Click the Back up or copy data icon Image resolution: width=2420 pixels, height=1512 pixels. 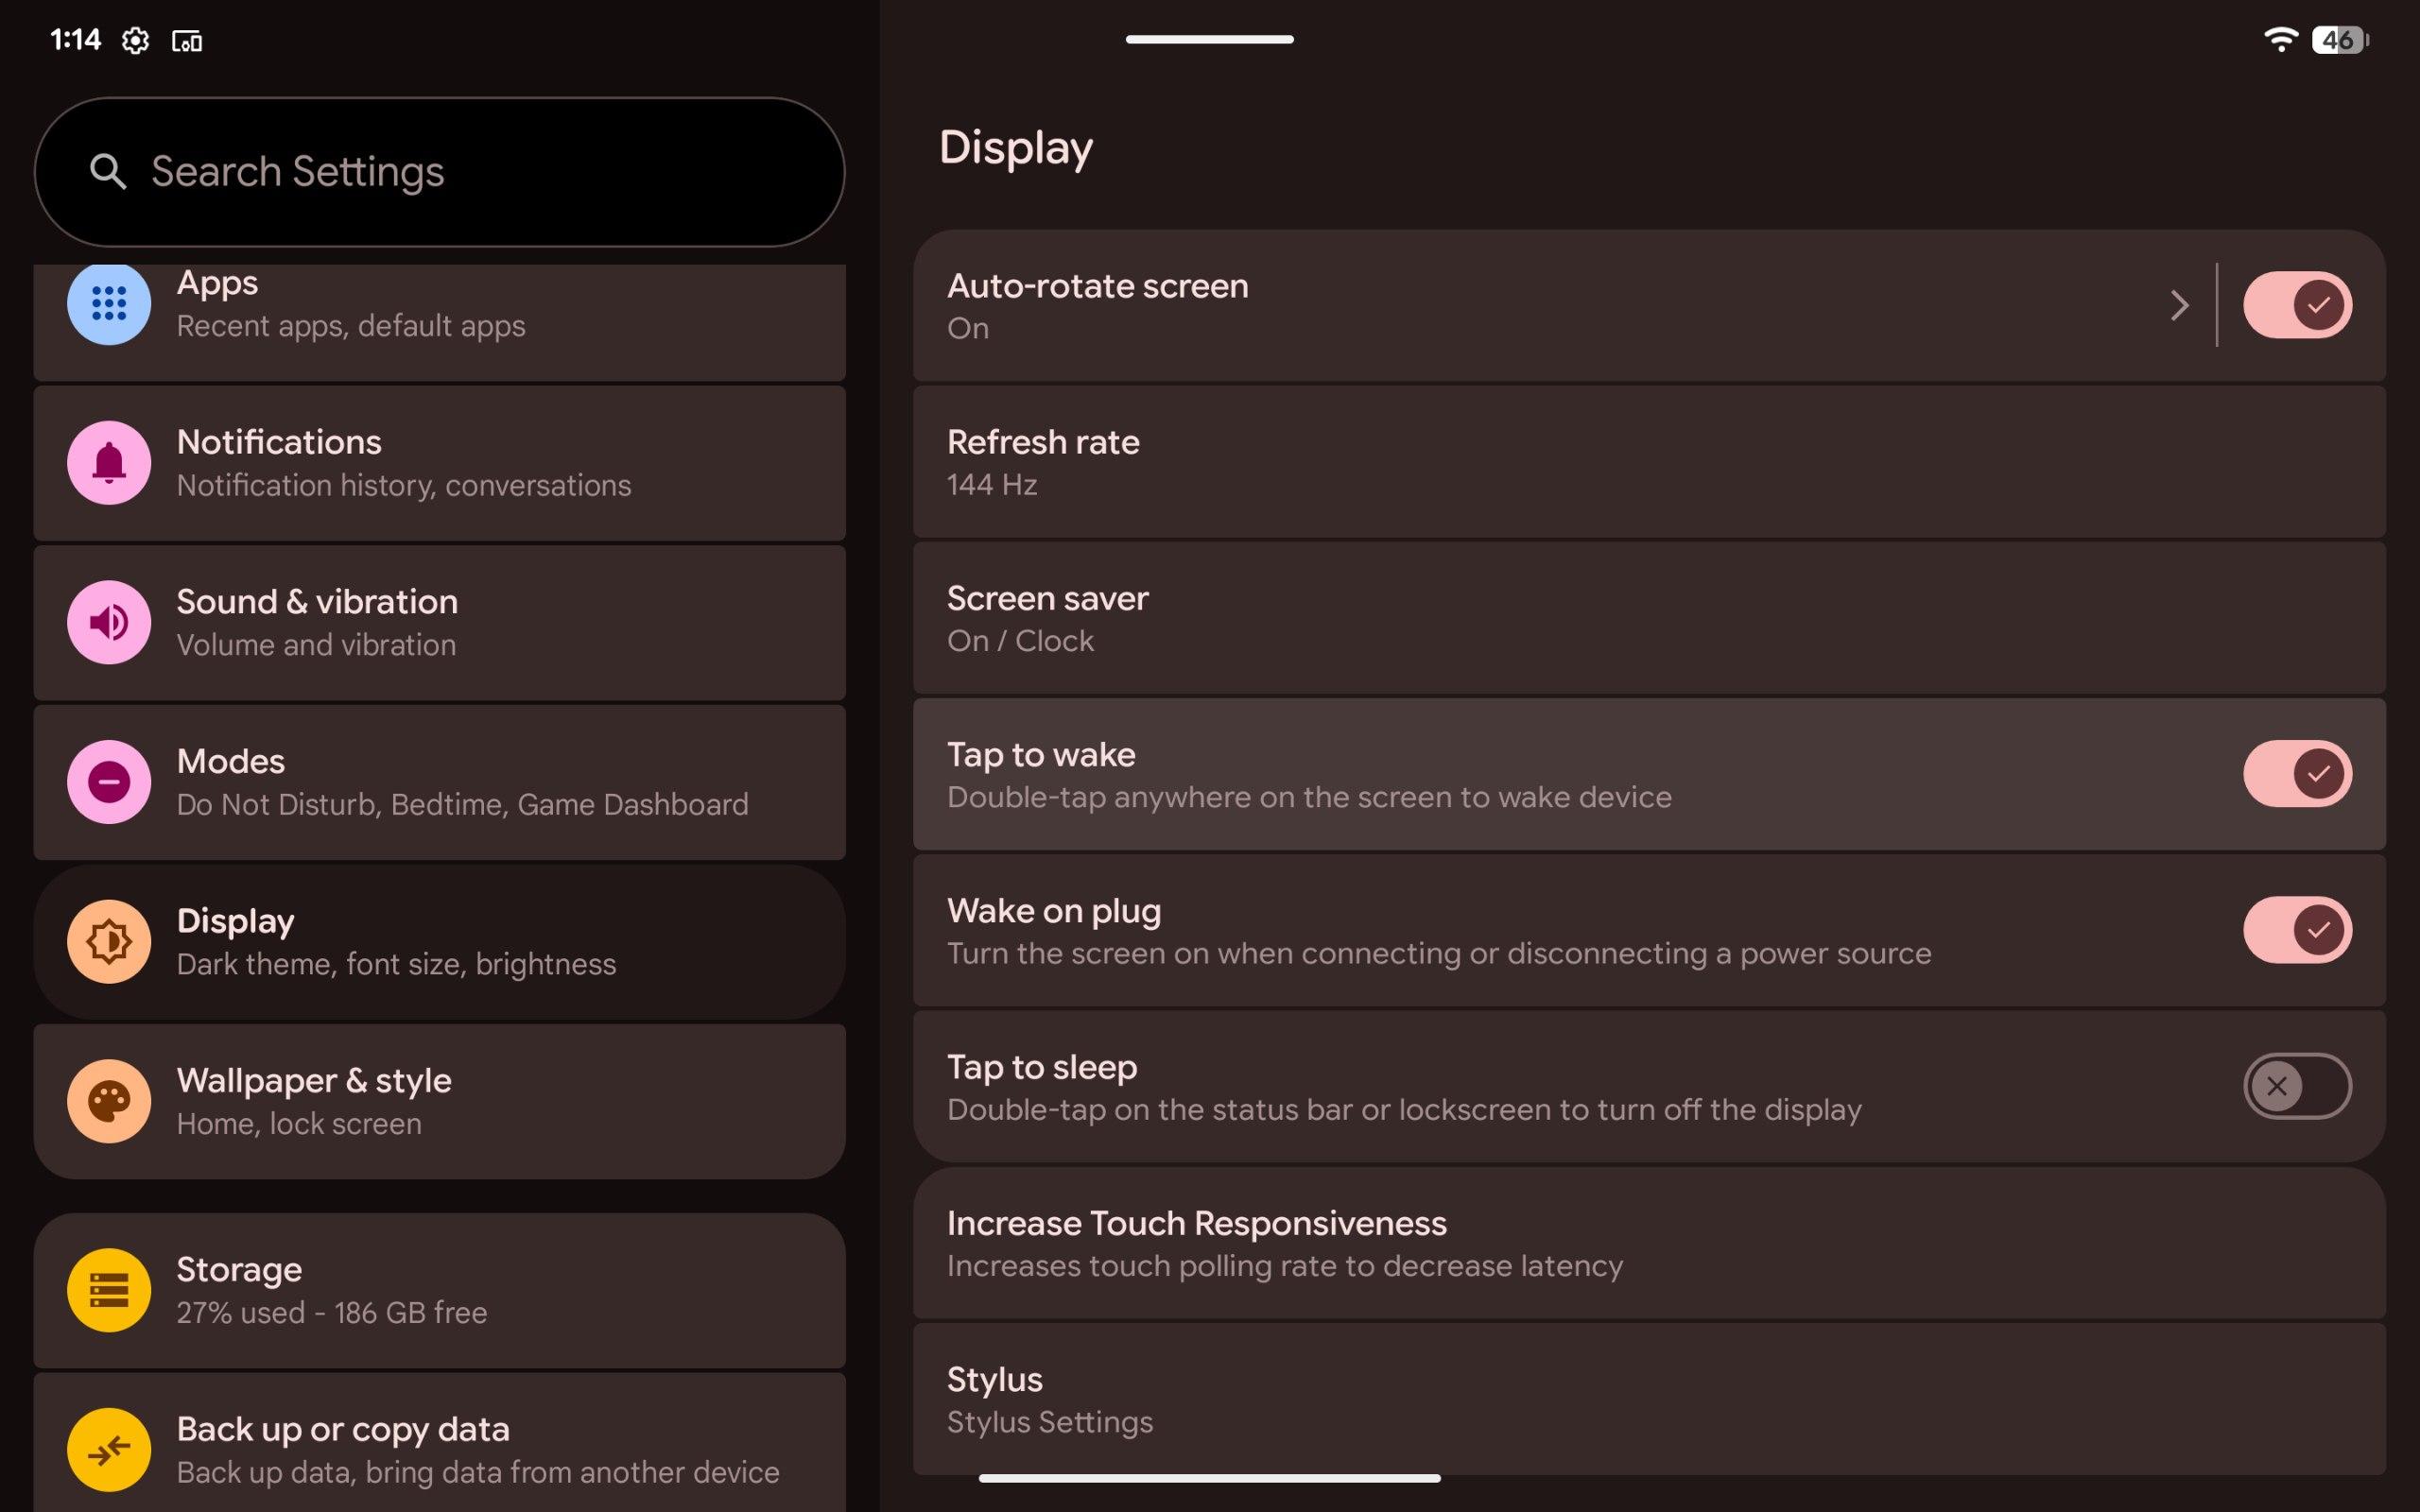point(109,1449)
